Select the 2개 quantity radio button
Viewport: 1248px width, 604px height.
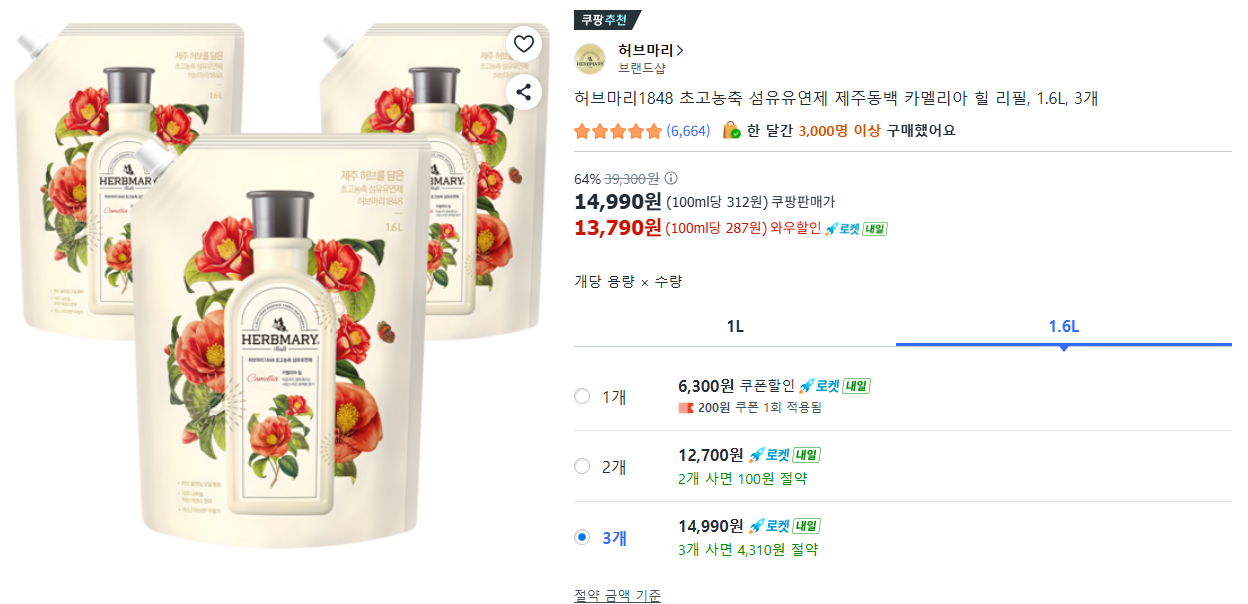click(x=582, y=466)
